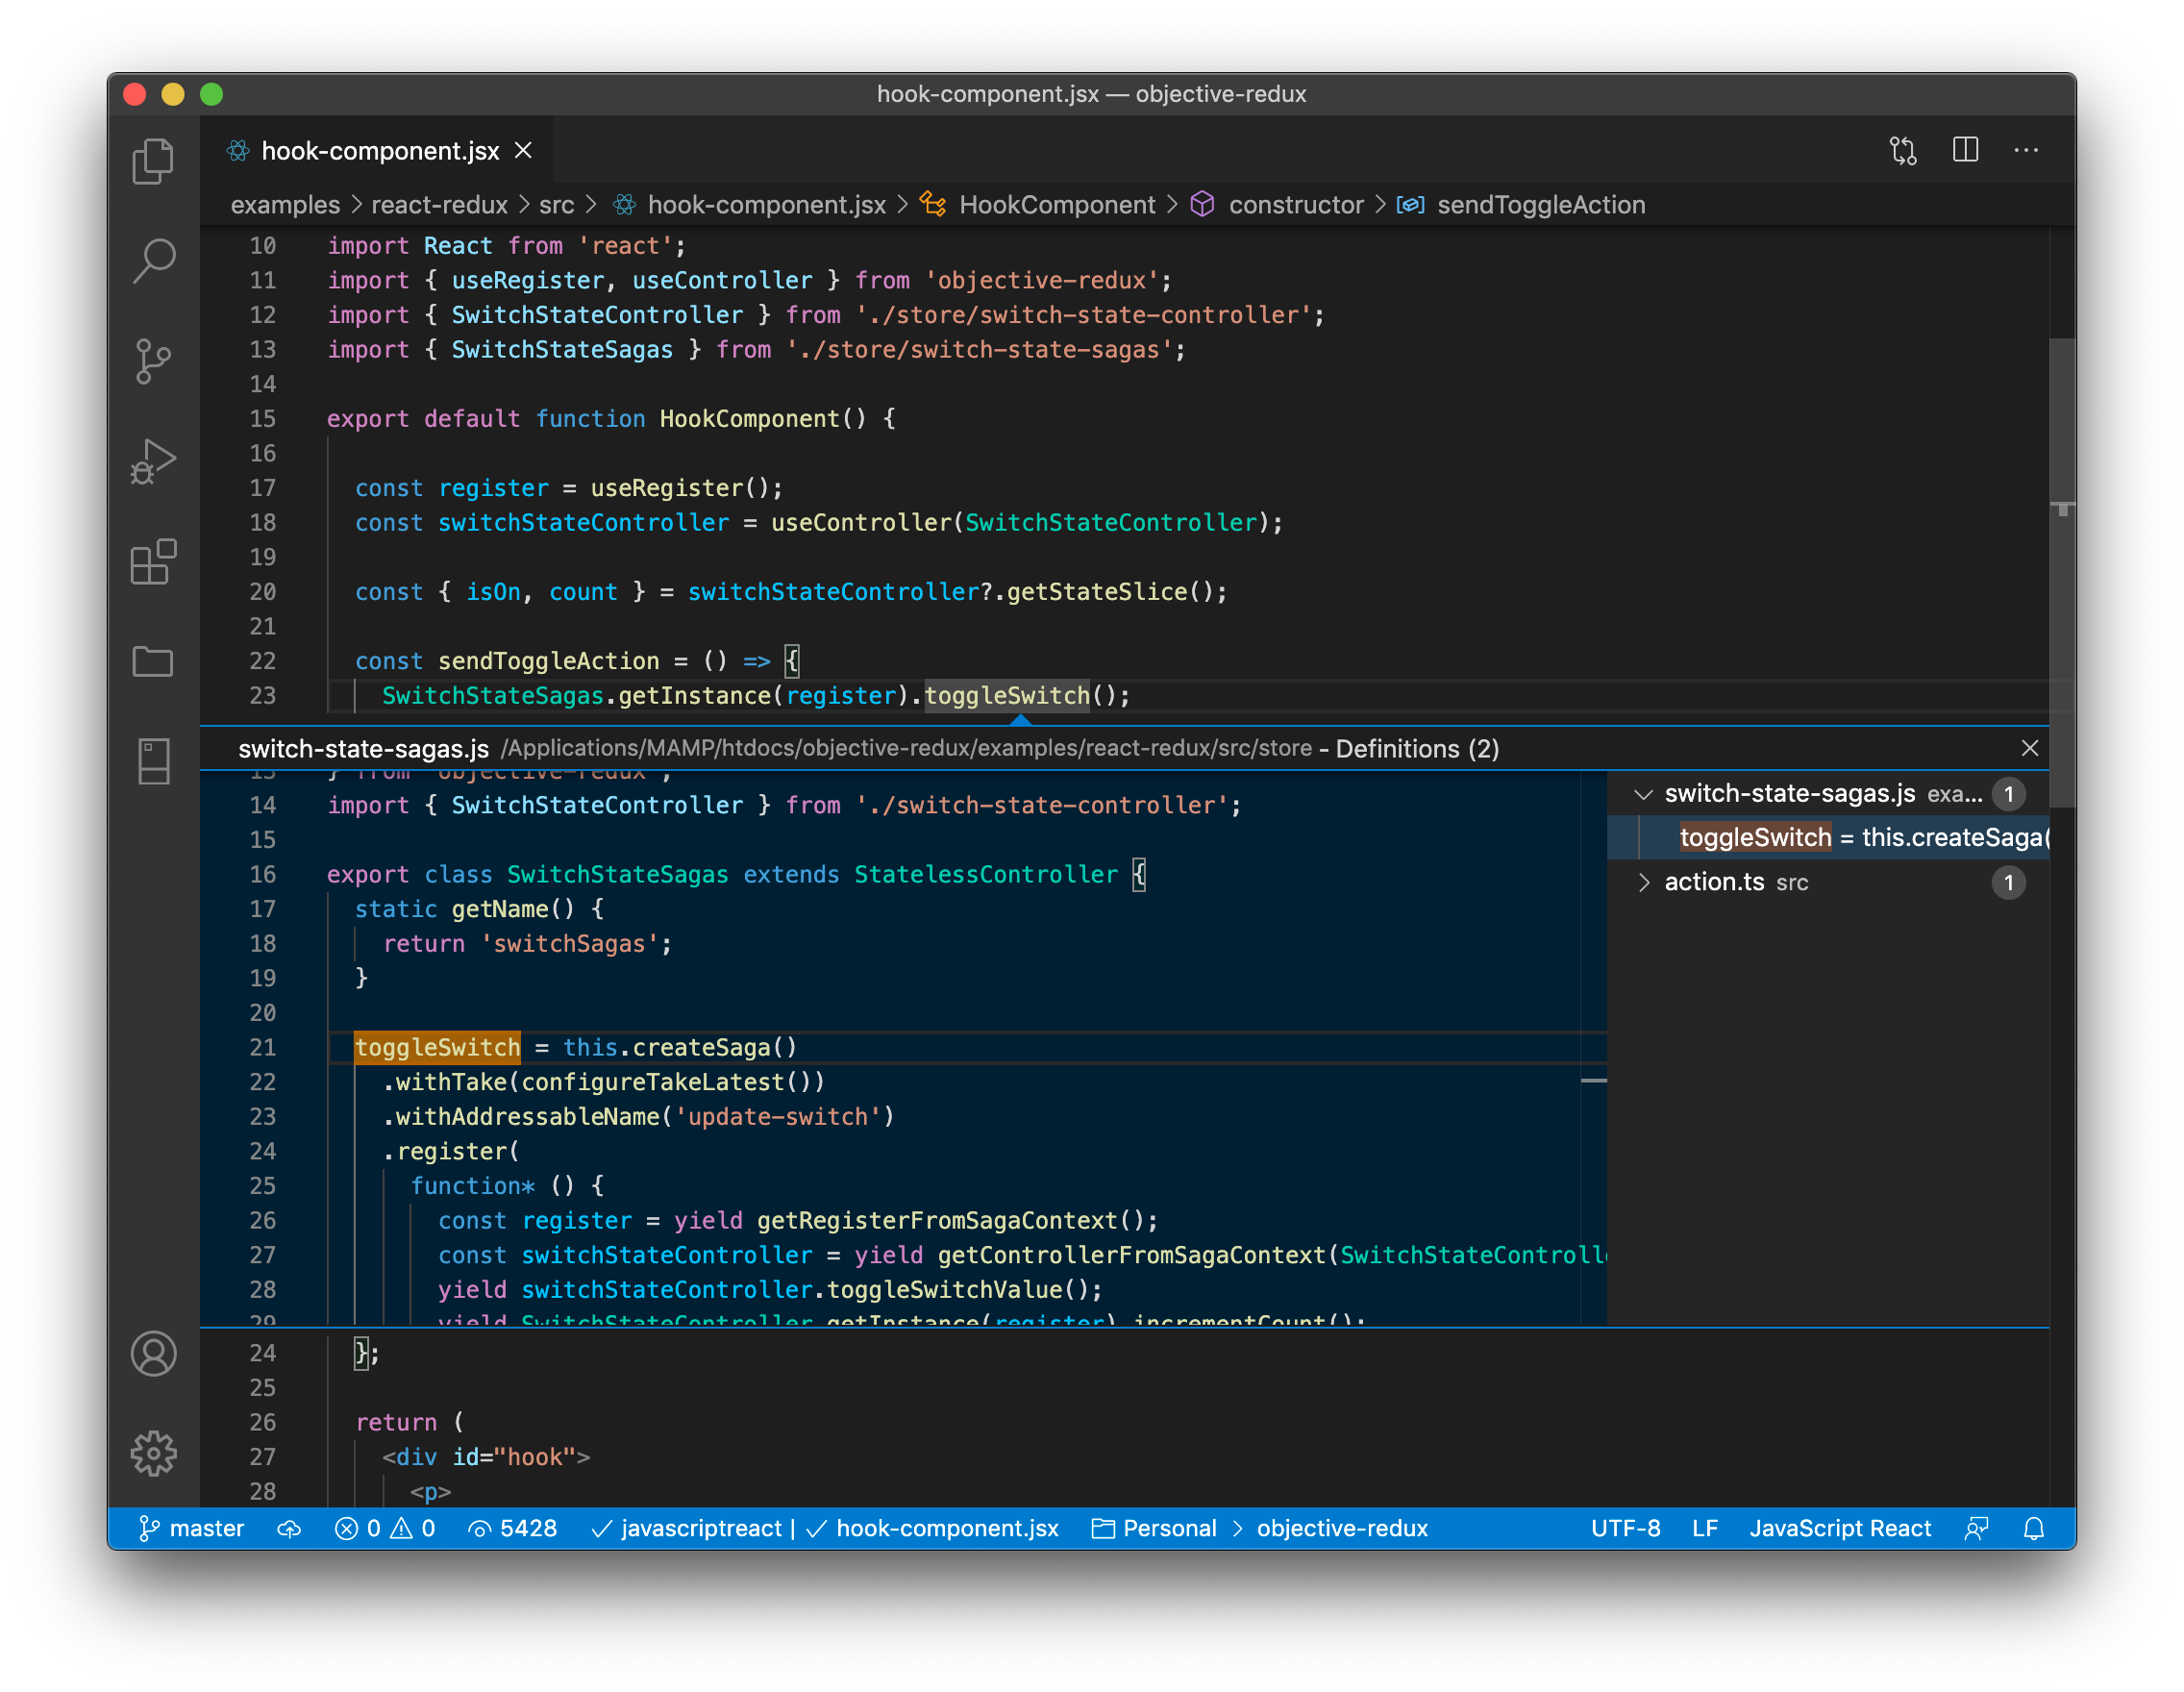Split the editor to the right

[x=1965, y=151]
